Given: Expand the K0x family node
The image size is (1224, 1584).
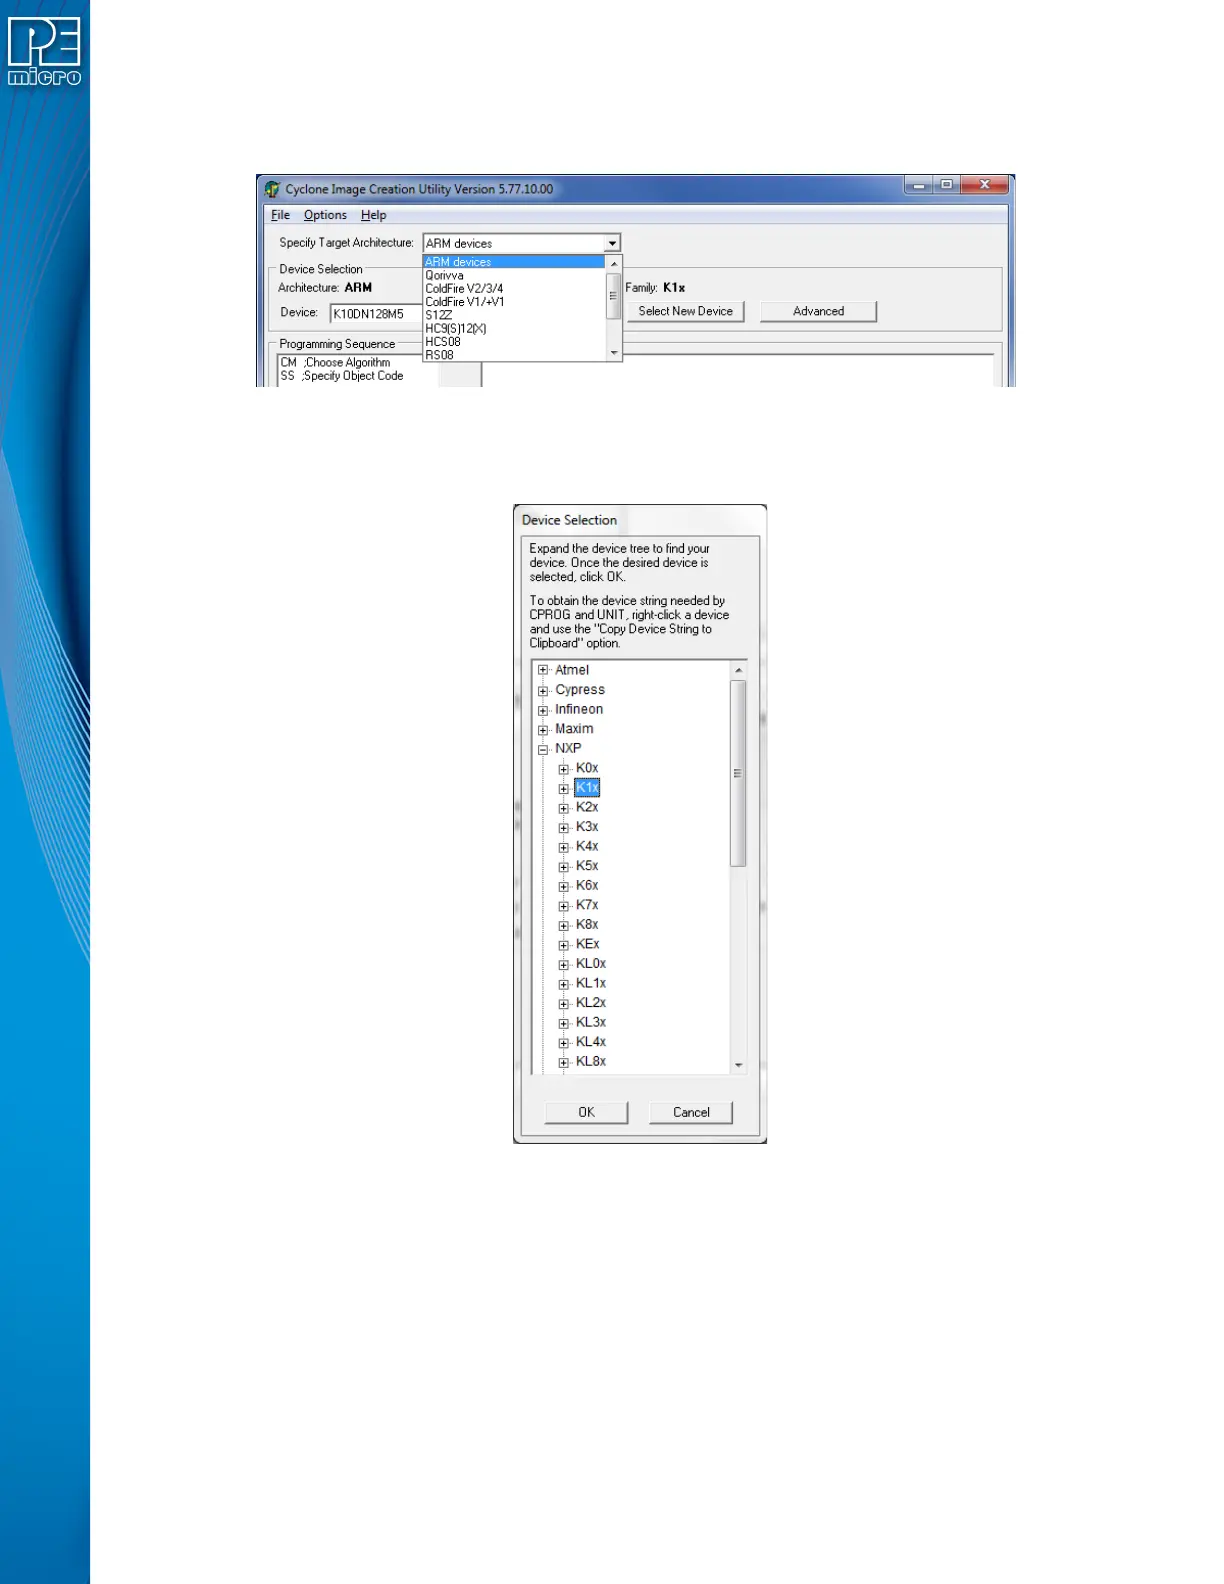Looking at the screenshot, I should click(564, 769).
